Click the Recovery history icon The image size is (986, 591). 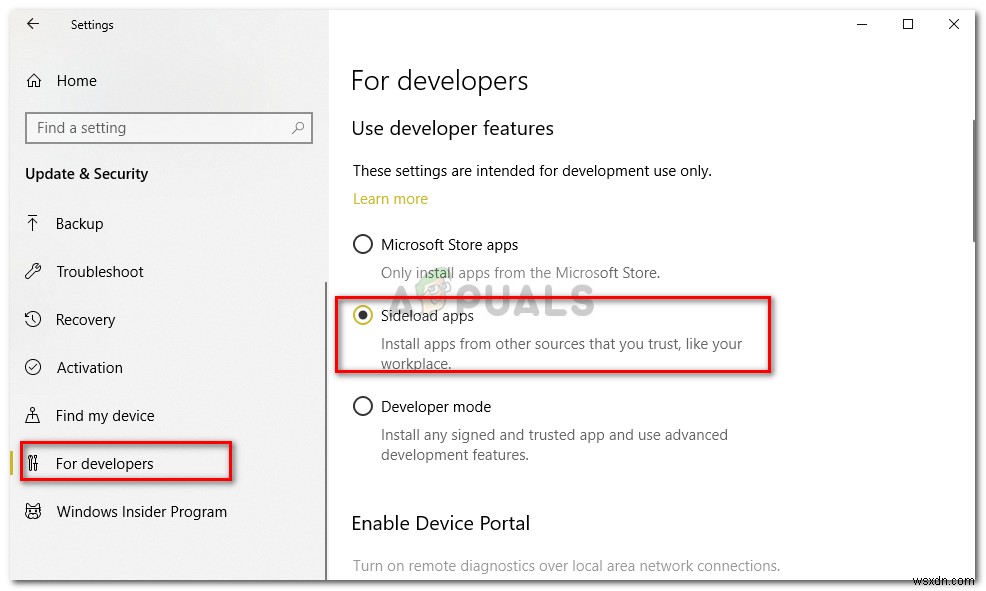pyautogui.click(x=34, y=319)
